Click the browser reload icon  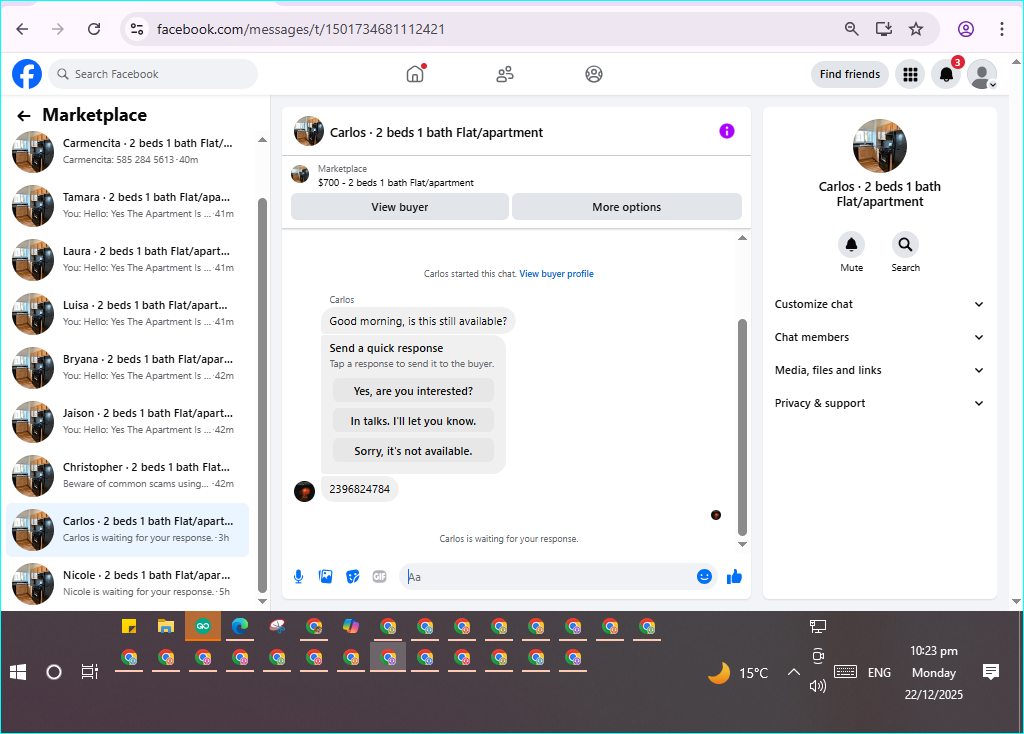[94, 29]
